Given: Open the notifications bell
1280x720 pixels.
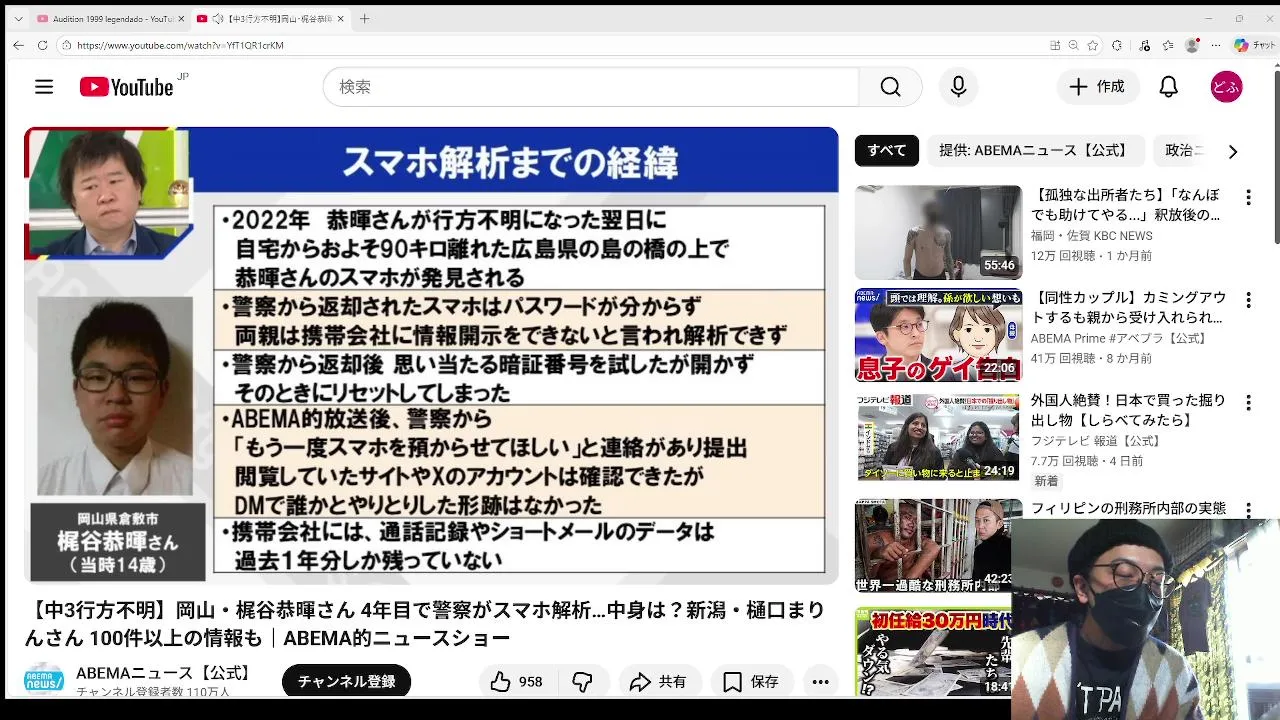Looking at the screenshot, I should (x=1168, y=87).
